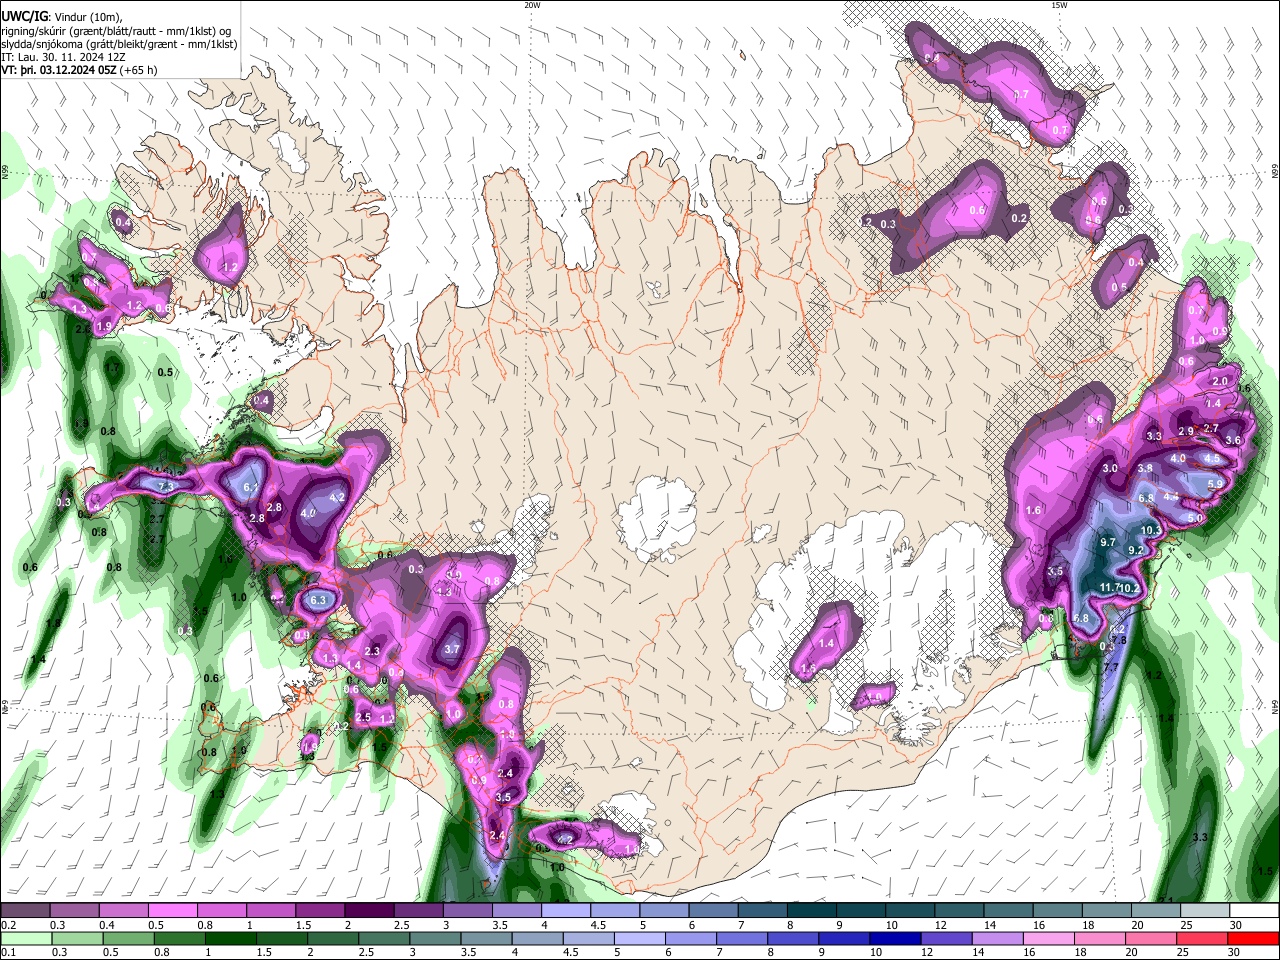The height and width of the screenshot is (960, 1280).
Task: Click the upper legend row label 0.2
Action: (x=9, y=926)
